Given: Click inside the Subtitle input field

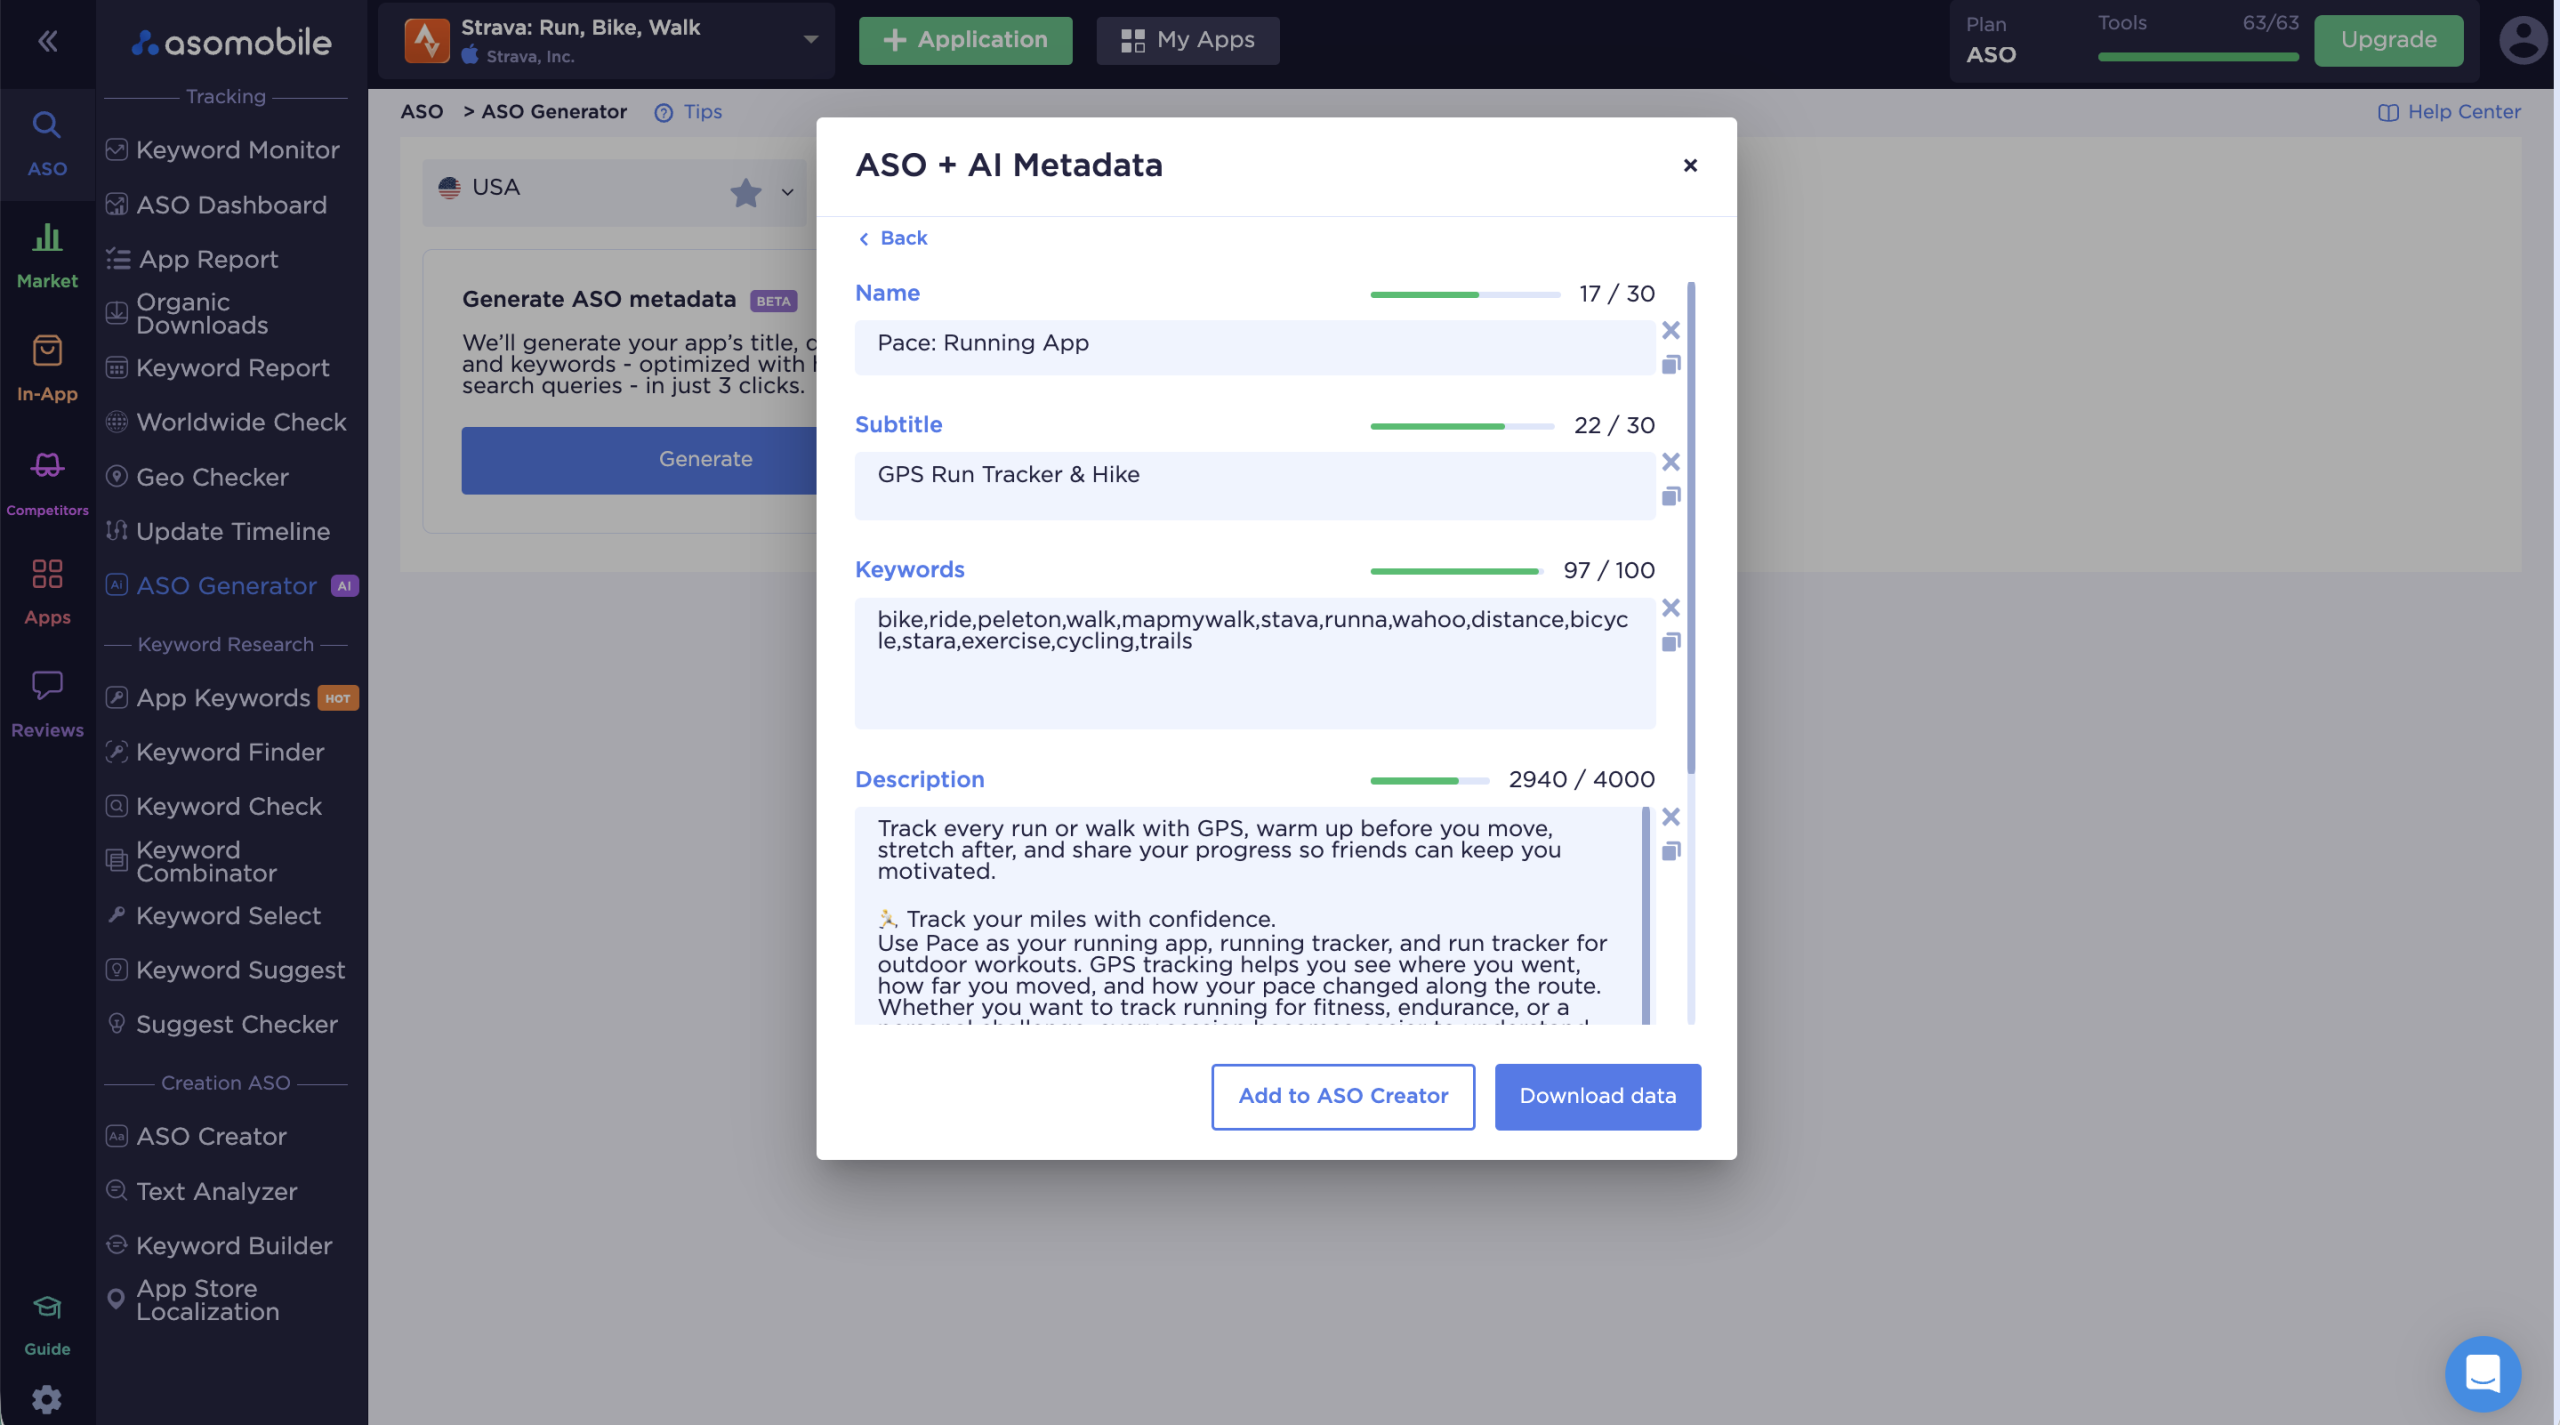Looking at the screenshot, I should click(x=1255, y=486).
